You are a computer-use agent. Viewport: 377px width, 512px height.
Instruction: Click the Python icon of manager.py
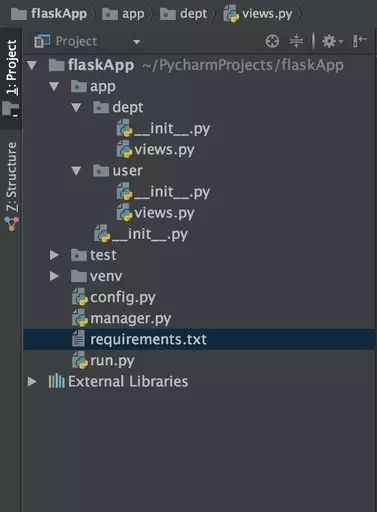(80, 318)
